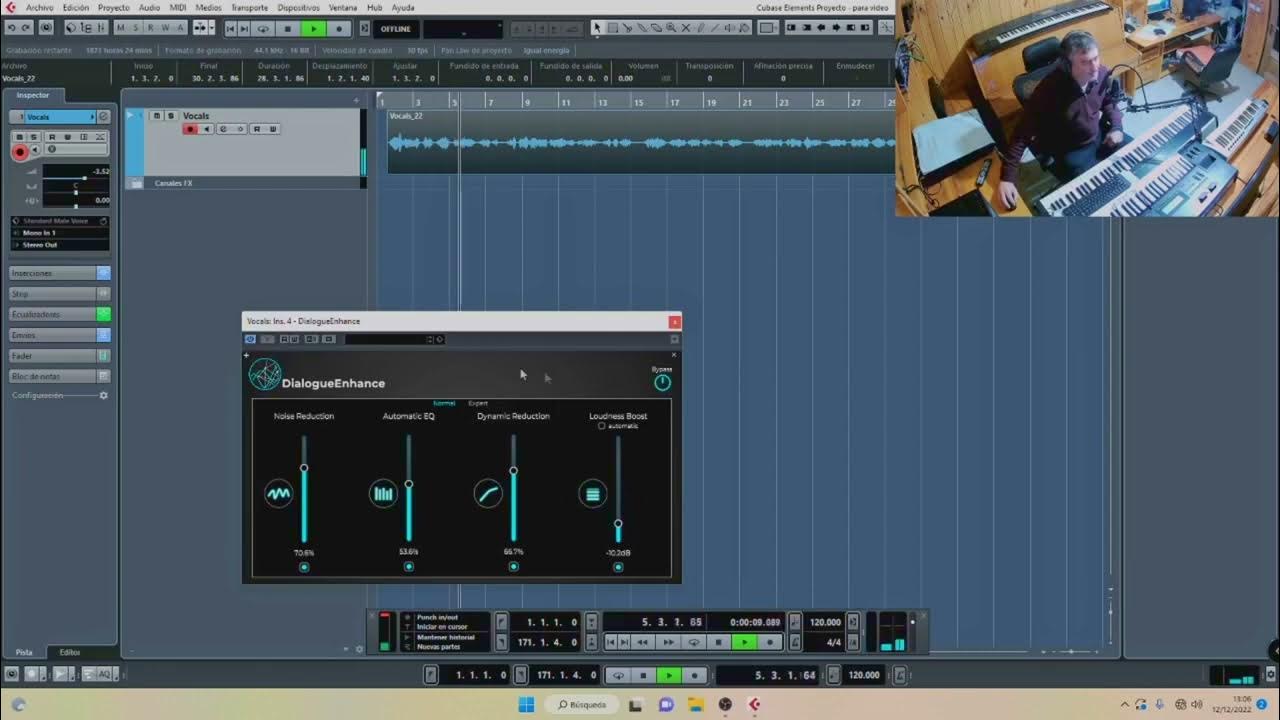Viewport: 1280px width, 720px height.
Task: Switch to the Expert tab in DialogueEnhance
Action: (478, 403)
